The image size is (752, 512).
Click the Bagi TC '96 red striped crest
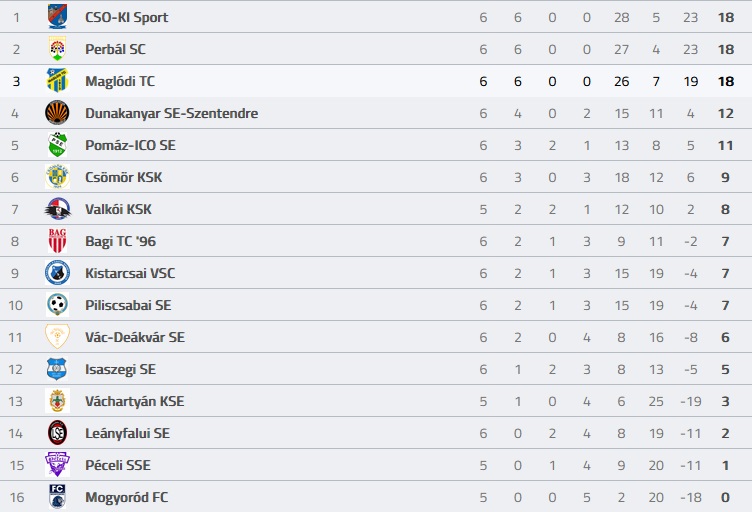click(57, 241)
